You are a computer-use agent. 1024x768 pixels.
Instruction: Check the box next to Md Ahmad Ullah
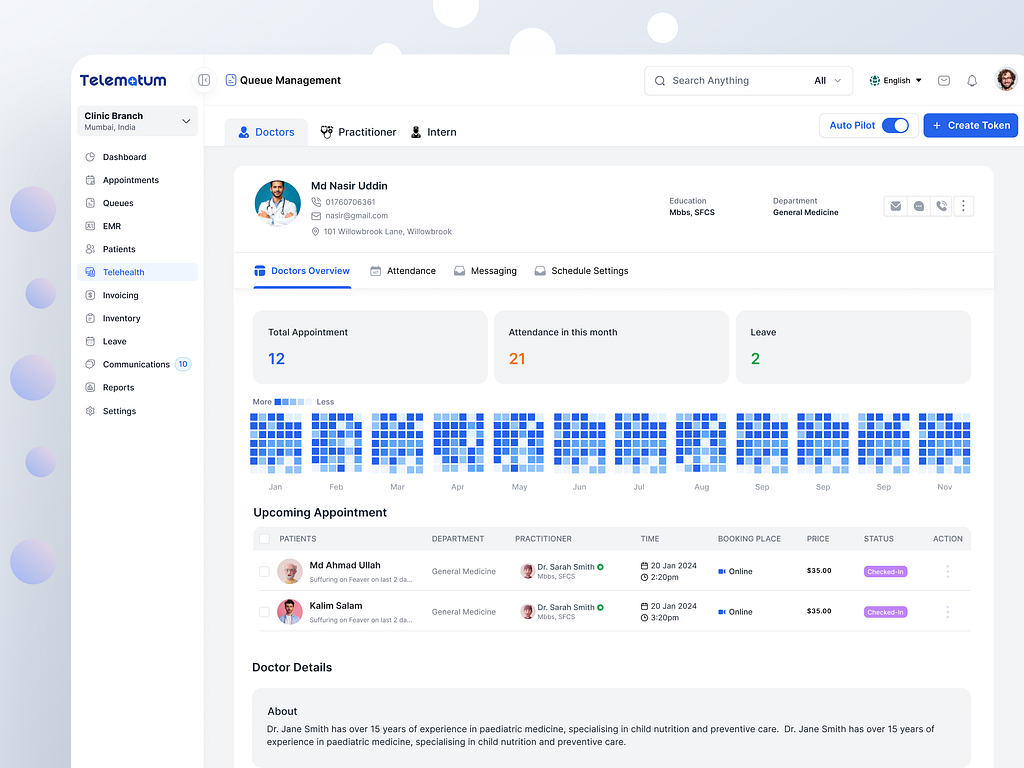tap(265, 571)
